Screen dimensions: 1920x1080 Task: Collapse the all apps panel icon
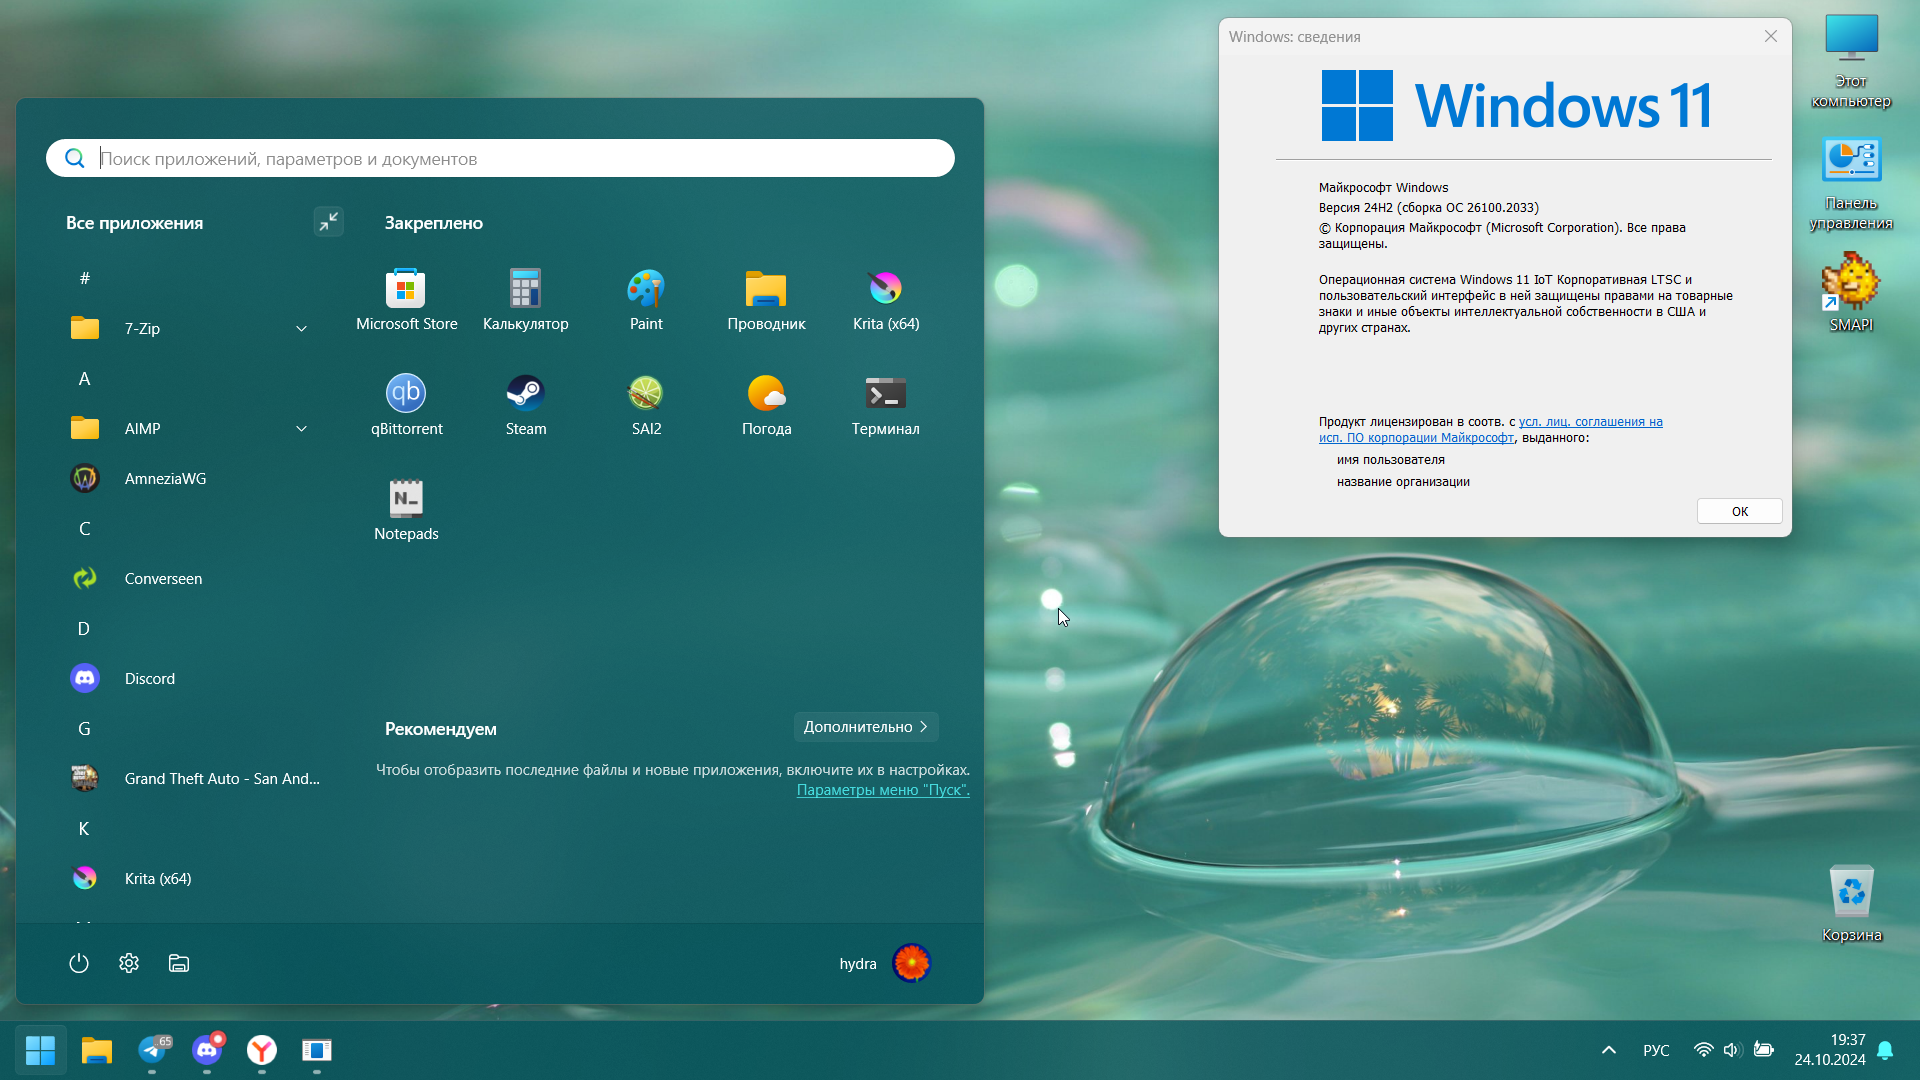[x=328, y=221]
